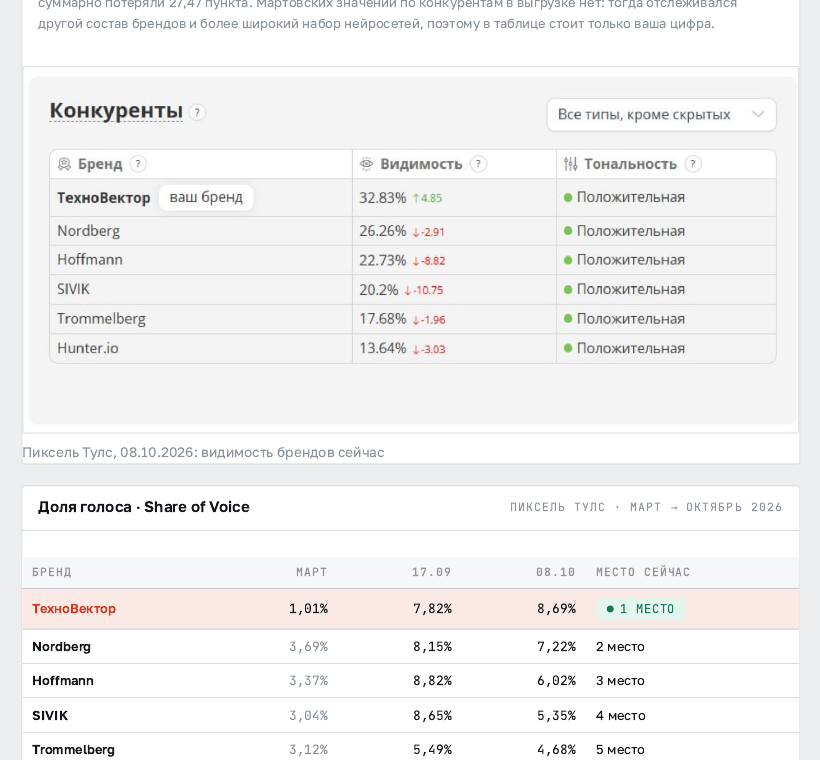Click the 7,22% value for Nordberg

point(556,646)
